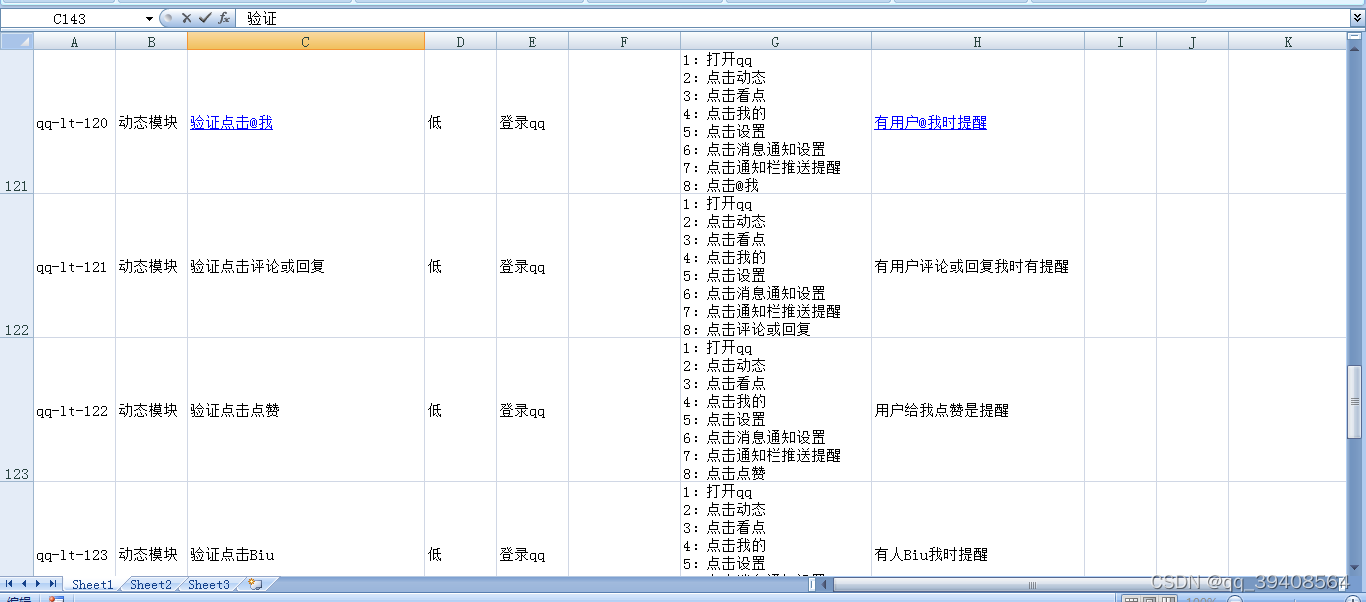Select column G header
Image resolution: width=1366 pixels, height=602 pixels.
[776, 41]
